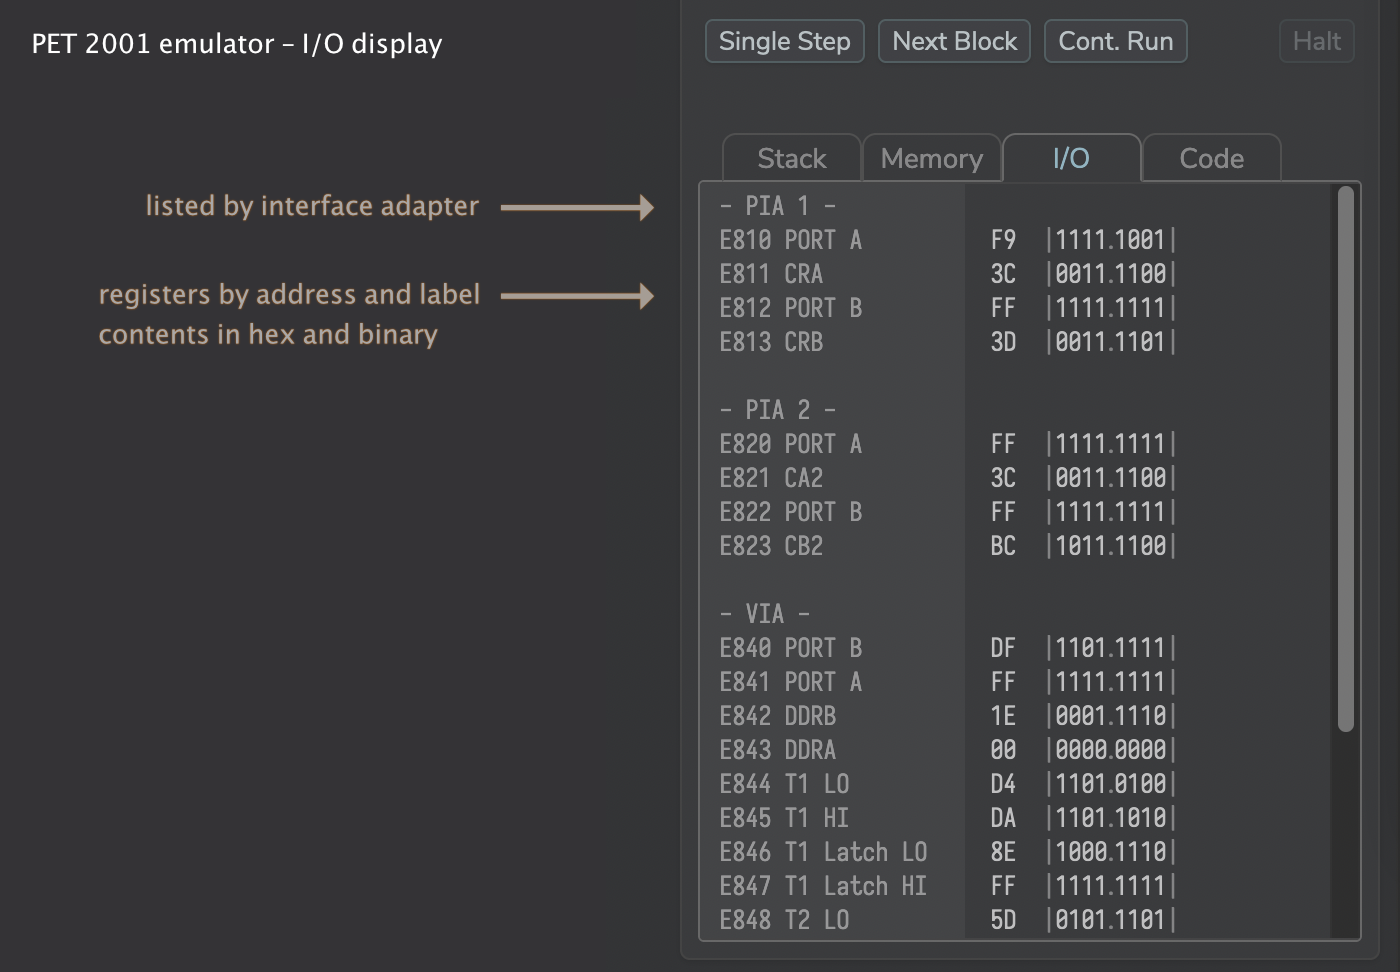Select the PIA 1 header row
Screen dimensions: 1400x972
1017,206
